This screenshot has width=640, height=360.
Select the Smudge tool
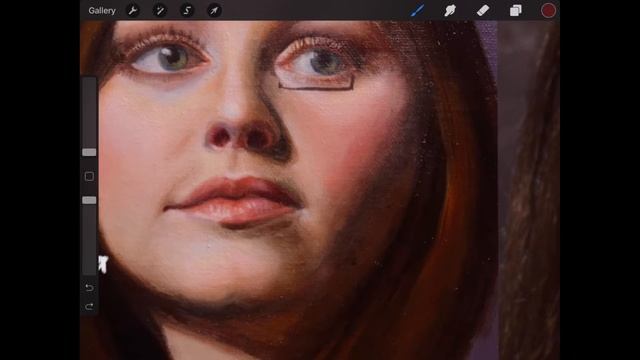[x=450, y=11]
